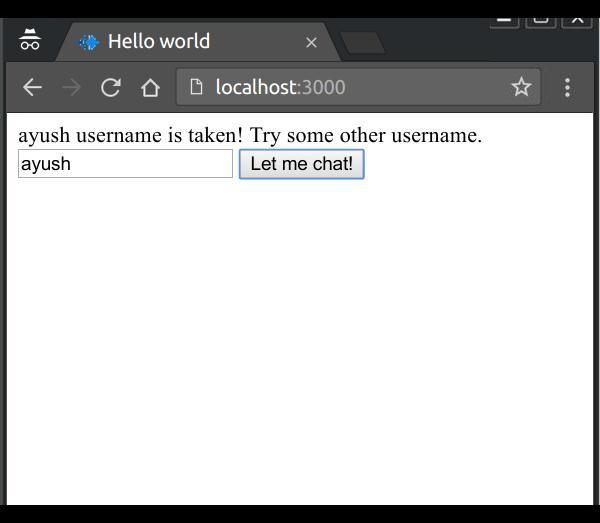
Task: Click the incognito mode icon
Action: click(x=30, y=39)
